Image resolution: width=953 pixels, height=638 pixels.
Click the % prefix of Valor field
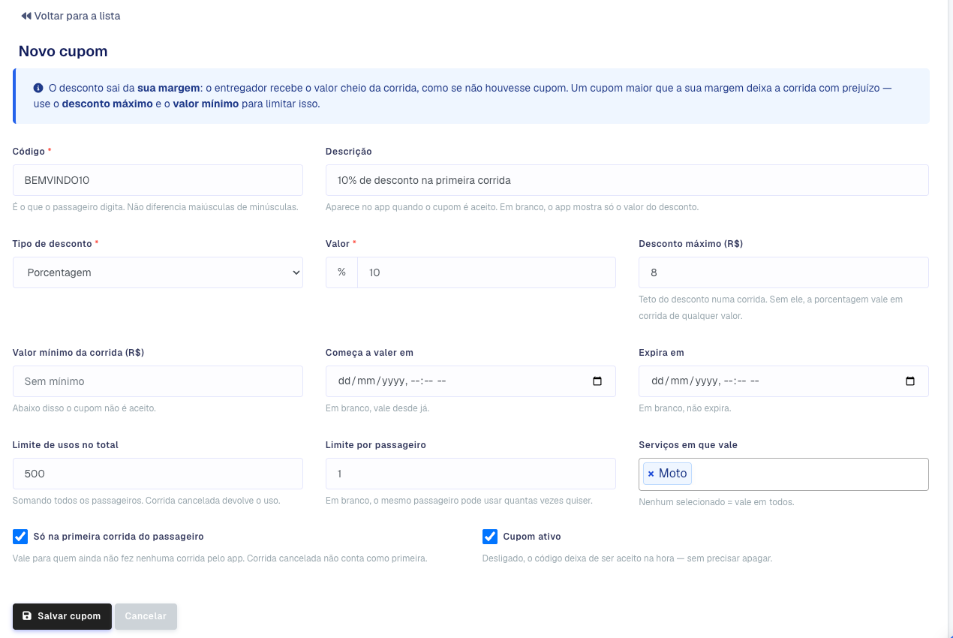(342, 272)
